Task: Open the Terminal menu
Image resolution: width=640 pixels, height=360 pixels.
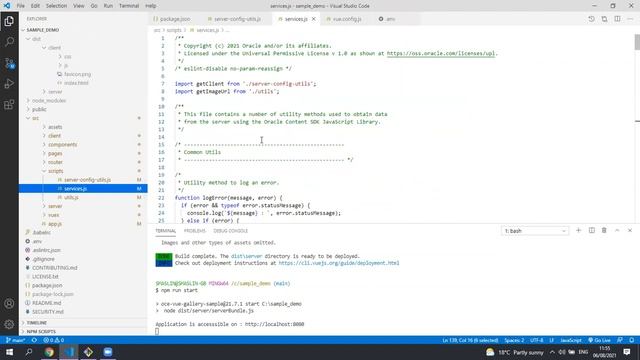Action: click(129, 6)
